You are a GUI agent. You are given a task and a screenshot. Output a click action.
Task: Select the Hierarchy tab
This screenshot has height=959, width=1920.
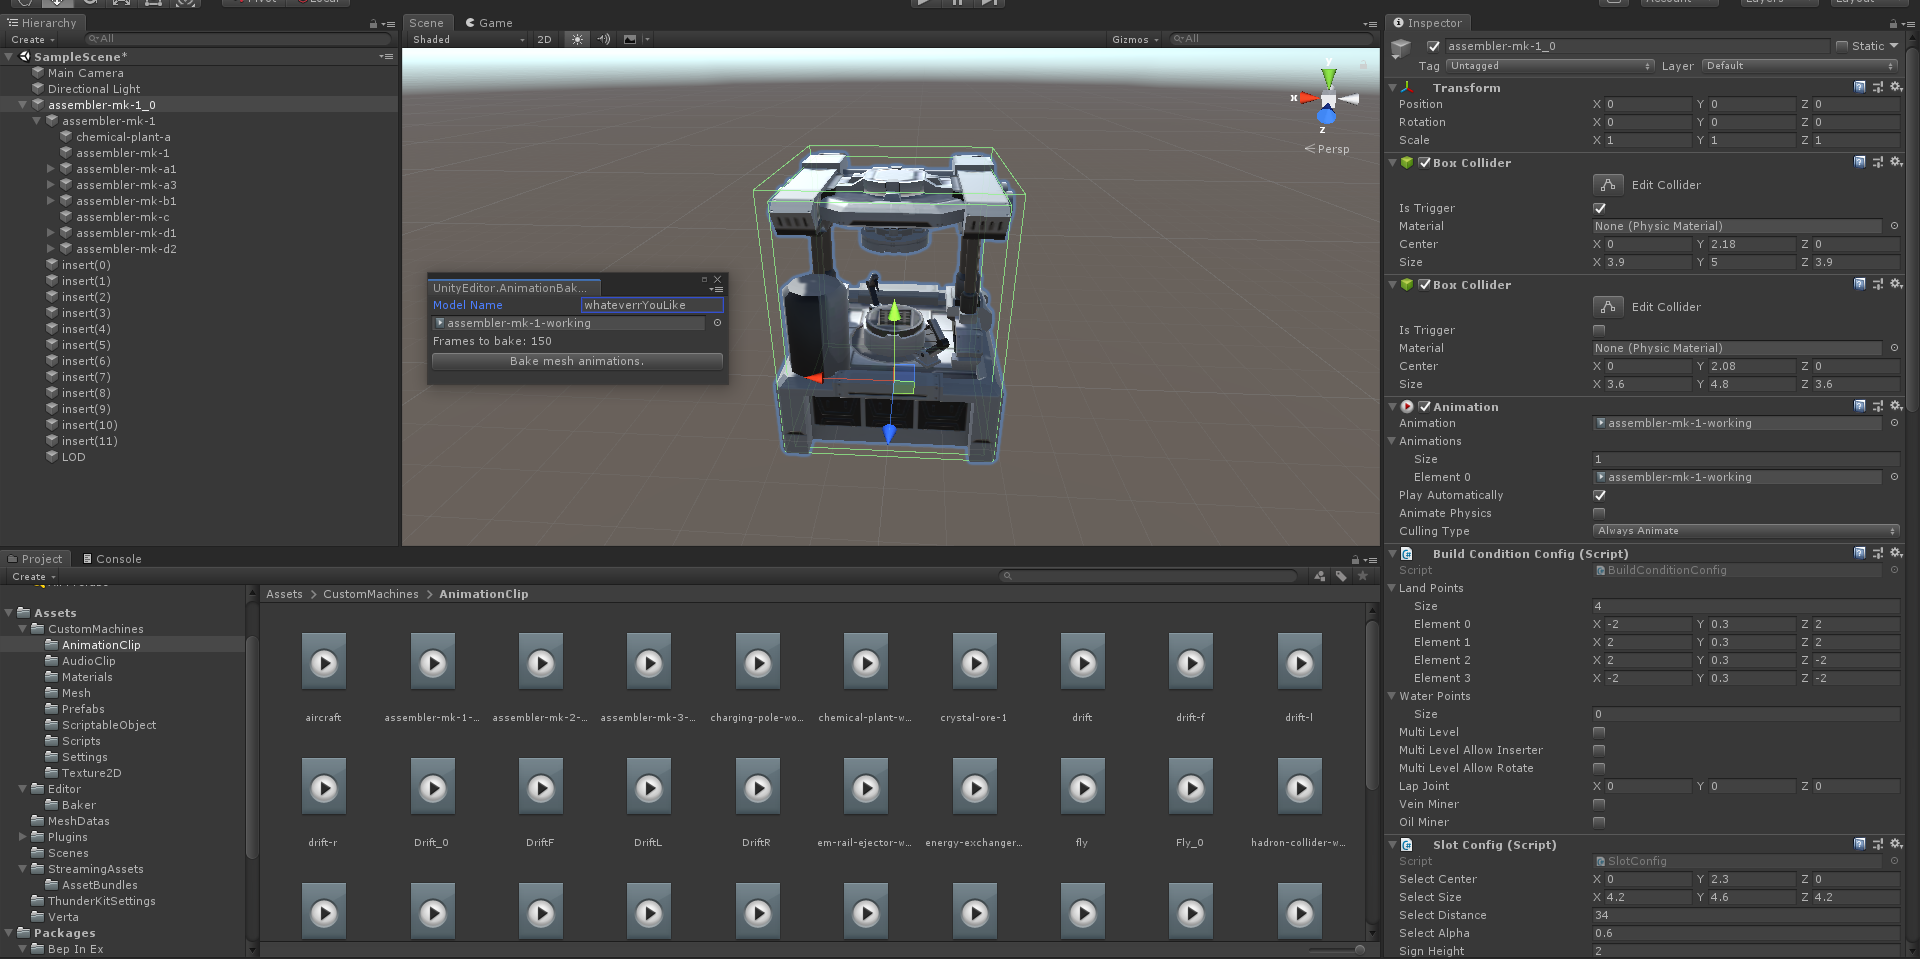coord(42,23)
